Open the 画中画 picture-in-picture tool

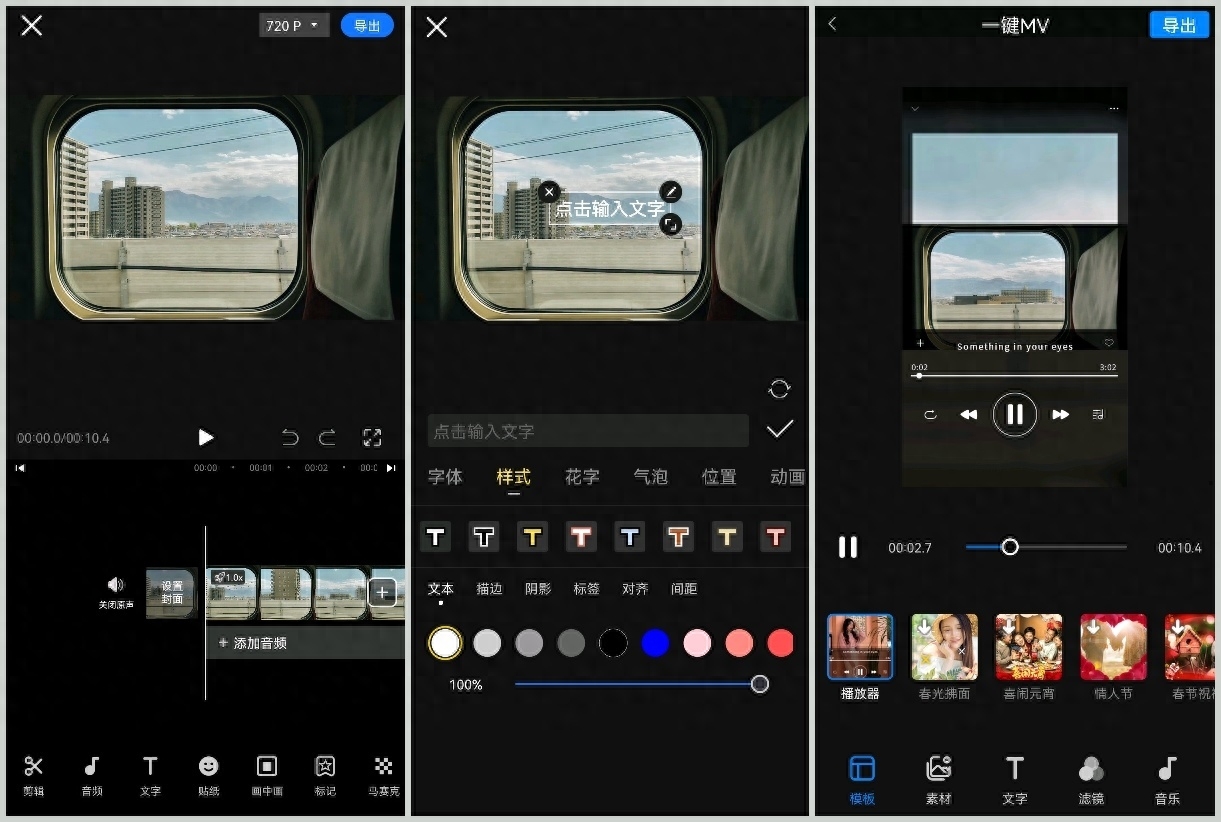pyautogui.click(x=267, y=775)
